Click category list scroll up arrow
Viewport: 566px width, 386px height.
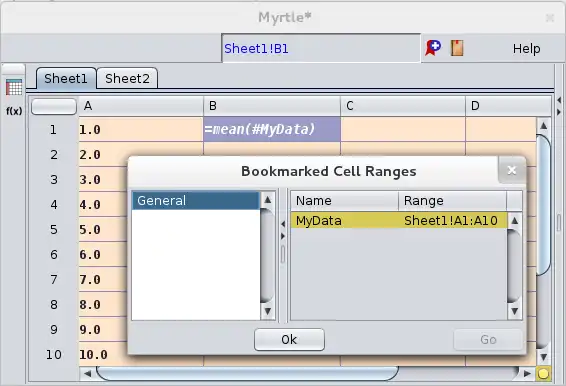pos(267,199)
